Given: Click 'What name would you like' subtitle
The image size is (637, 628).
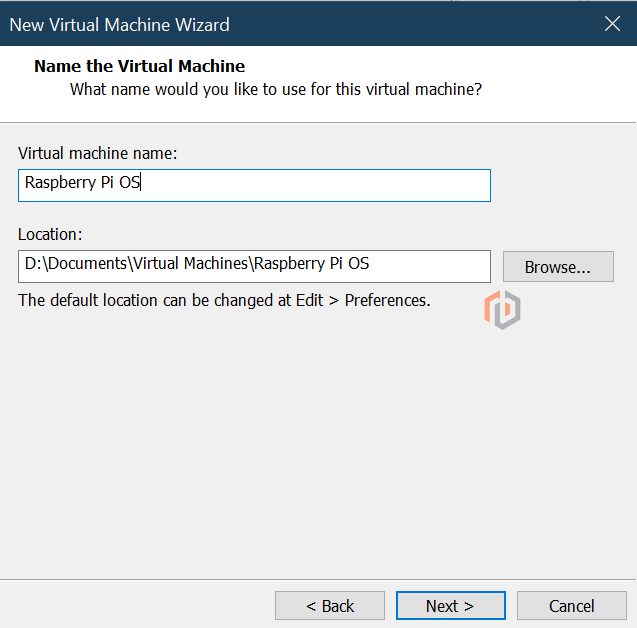Looking at the screenshot, I should (276, 89).
